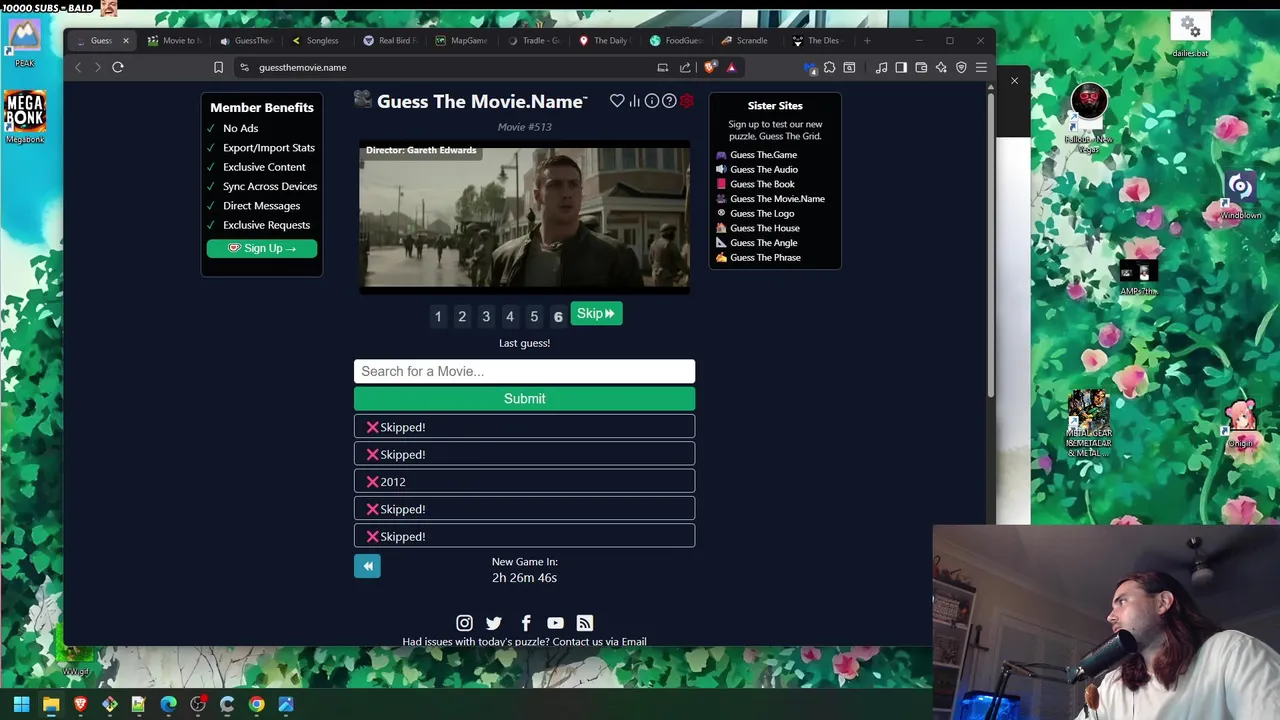1280x720 pixels.
Task: Open a new browser tab
Action: tap(867, 41)
